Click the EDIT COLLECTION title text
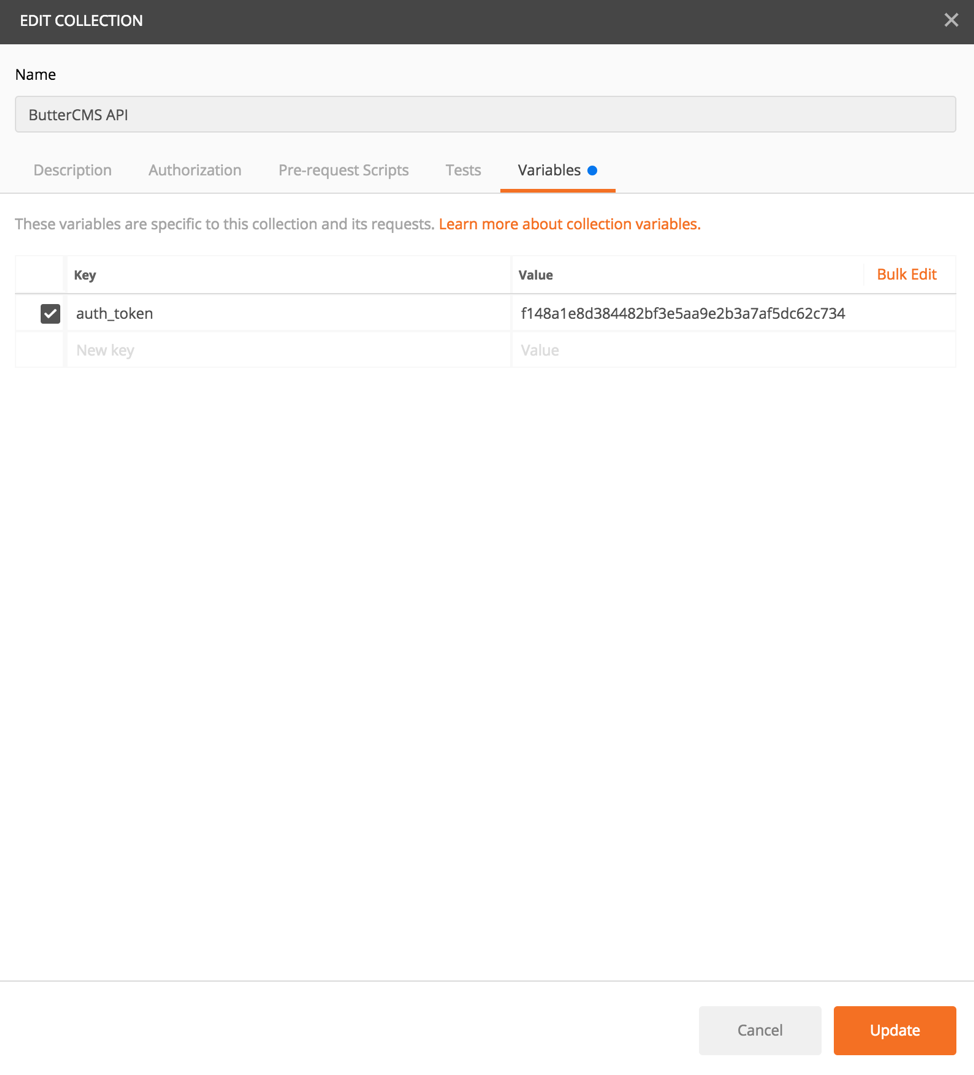The height and width of the screenshot is (1075, 974). point(81,21)
